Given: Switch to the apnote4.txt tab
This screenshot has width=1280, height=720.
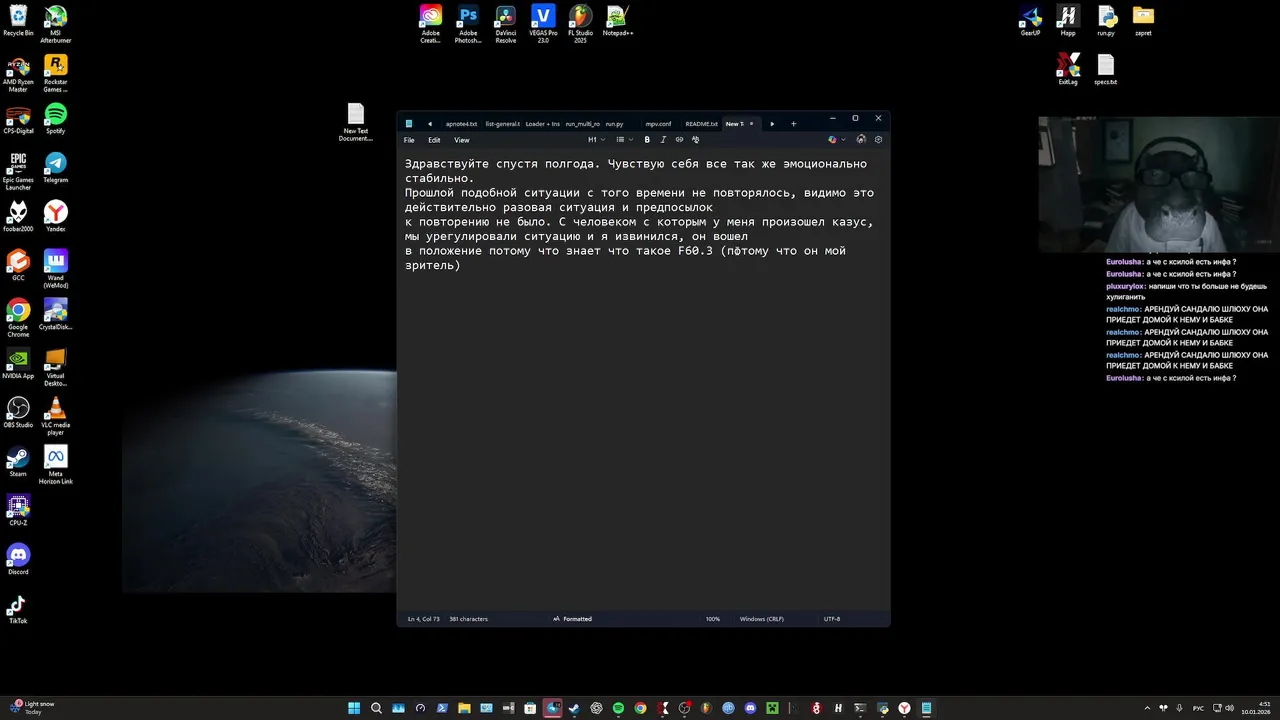Looking at the screenshot, I should pos(461,124).
